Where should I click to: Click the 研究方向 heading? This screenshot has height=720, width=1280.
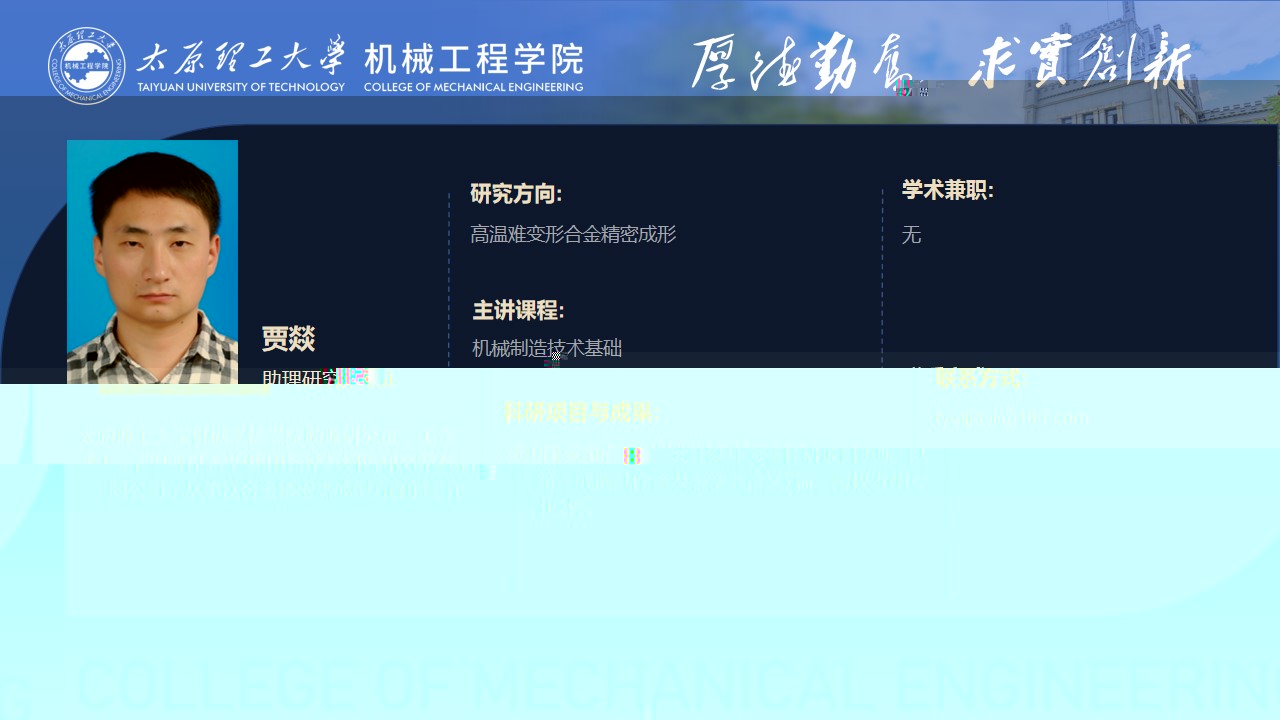[516, 194]
